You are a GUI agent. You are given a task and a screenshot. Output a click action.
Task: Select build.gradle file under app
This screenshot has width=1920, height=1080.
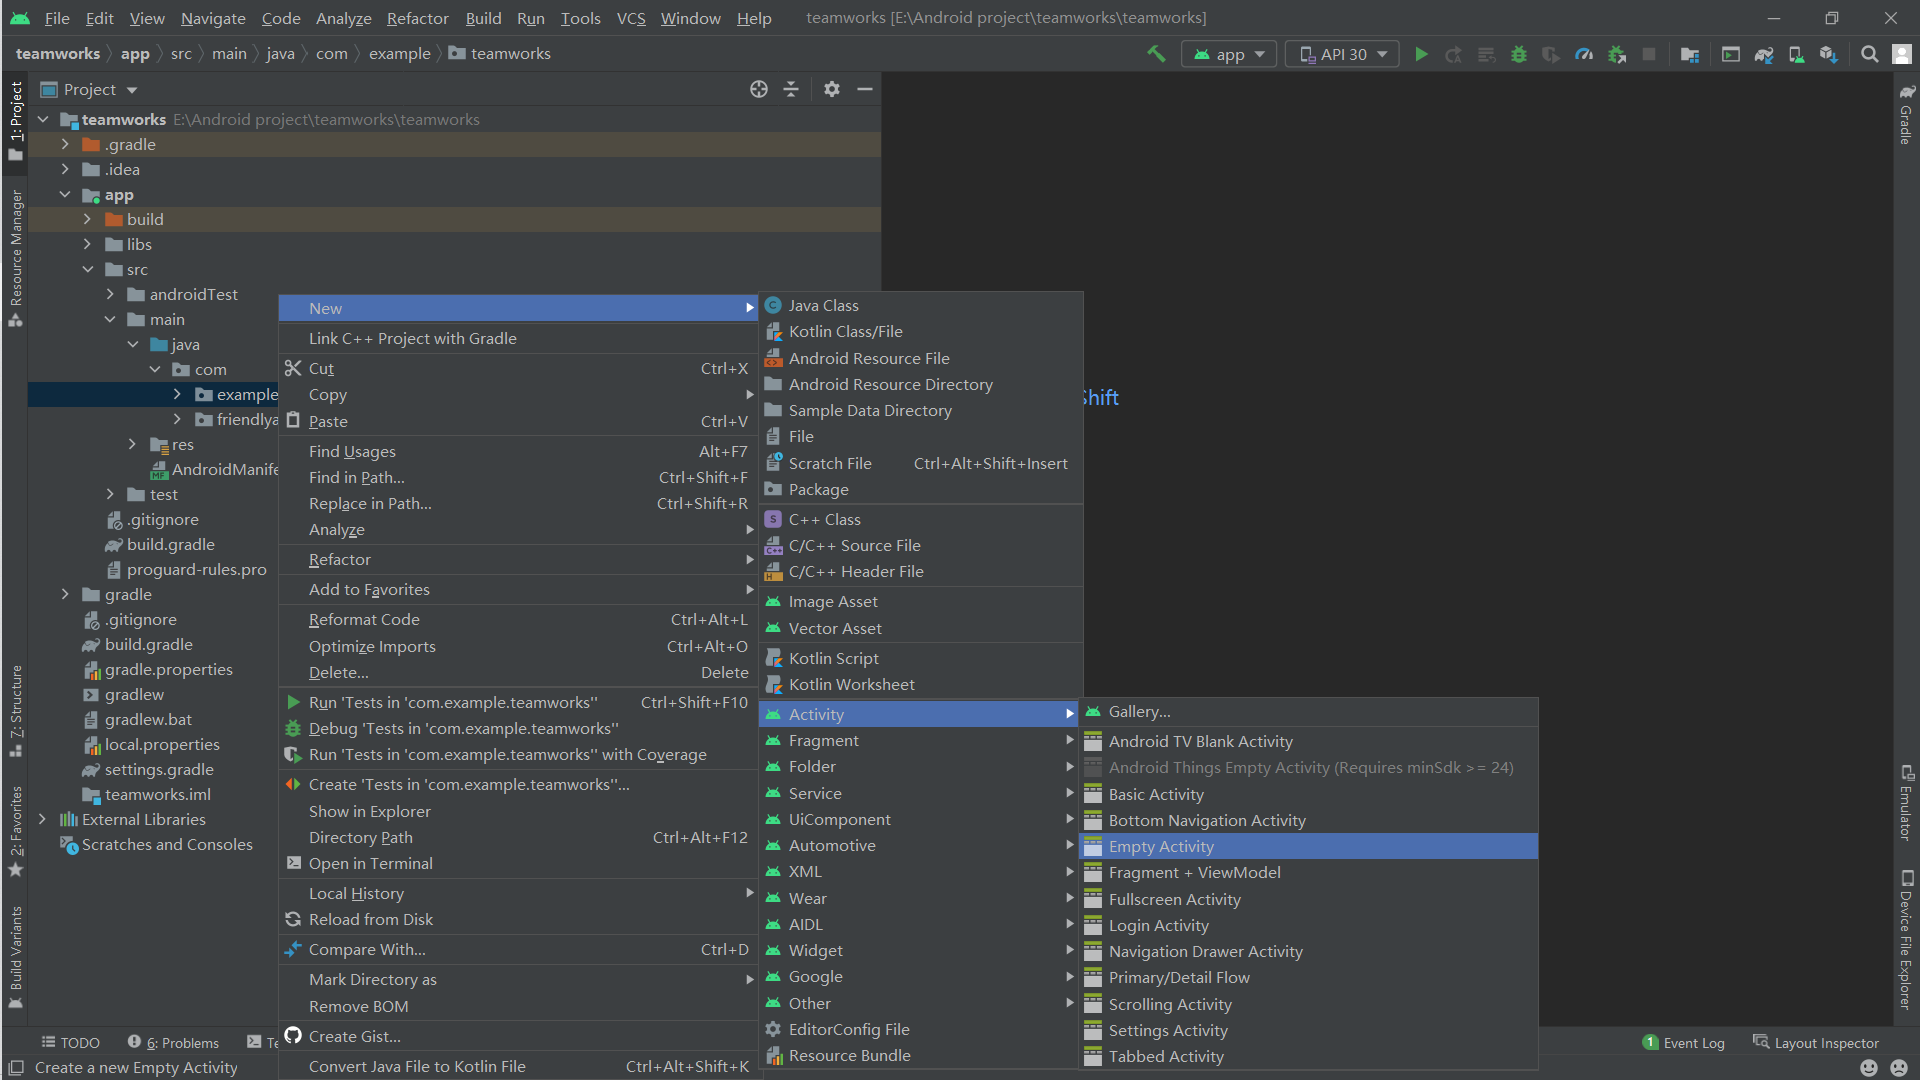(170, 544)
